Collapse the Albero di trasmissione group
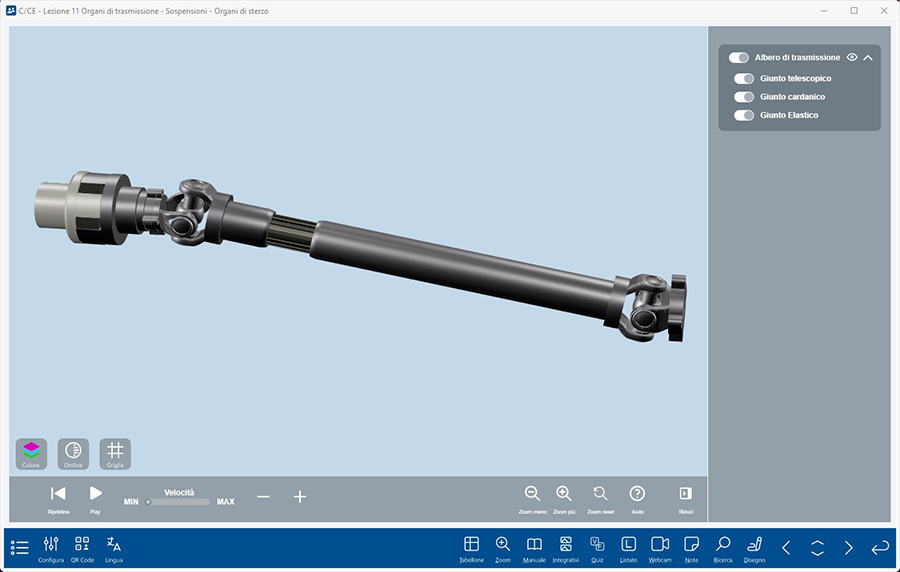900x572 pixels. click(868, 58)
